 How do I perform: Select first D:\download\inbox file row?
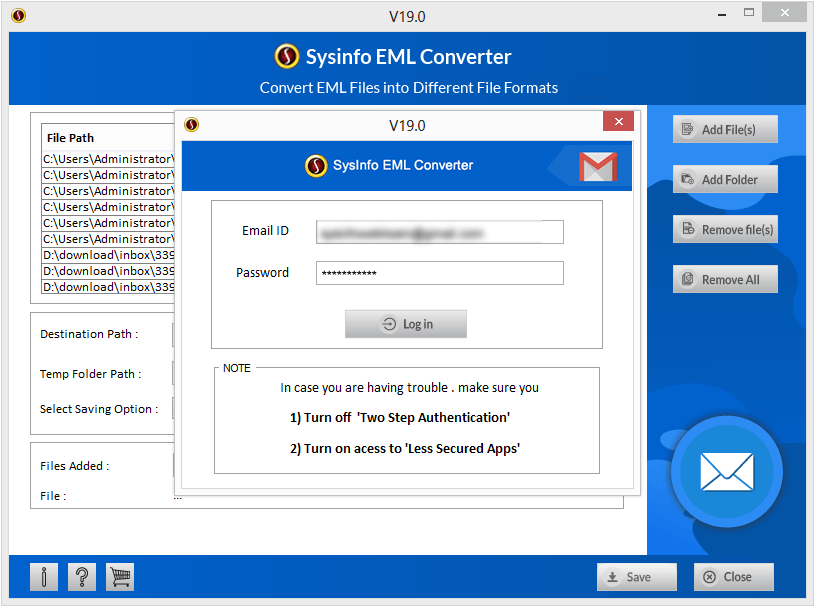pyautogui.click(x=108, y=255)
